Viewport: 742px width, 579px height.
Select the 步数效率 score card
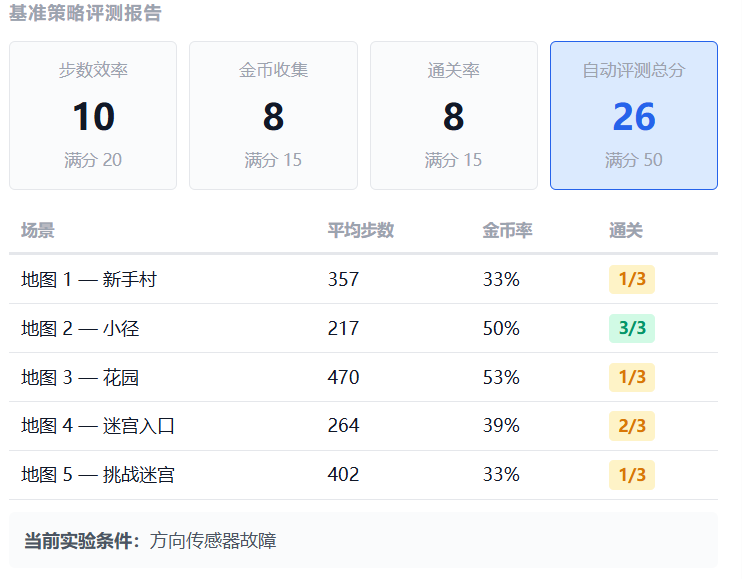pos(93,115)
